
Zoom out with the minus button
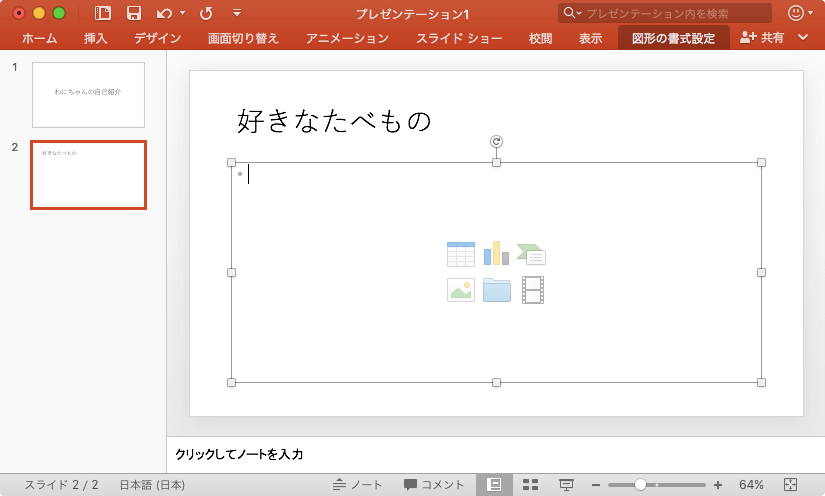(x=596, y=485)
